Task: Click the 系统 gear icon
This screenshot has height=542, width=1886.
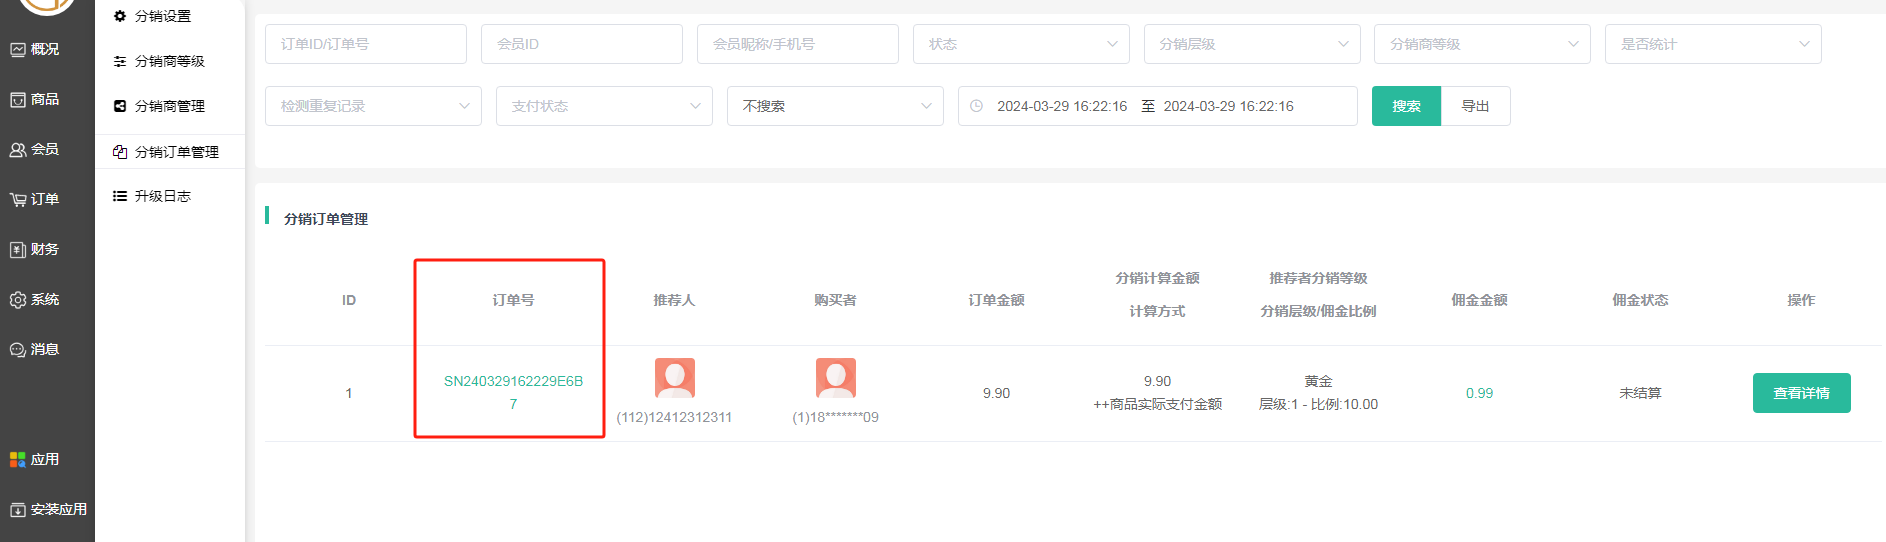Action: (18, 300)
